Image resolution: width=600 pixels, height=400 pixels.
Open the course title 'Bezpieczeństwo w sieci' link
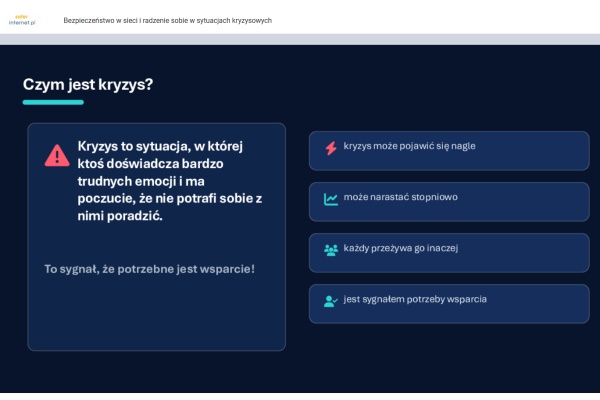point(167,21)
